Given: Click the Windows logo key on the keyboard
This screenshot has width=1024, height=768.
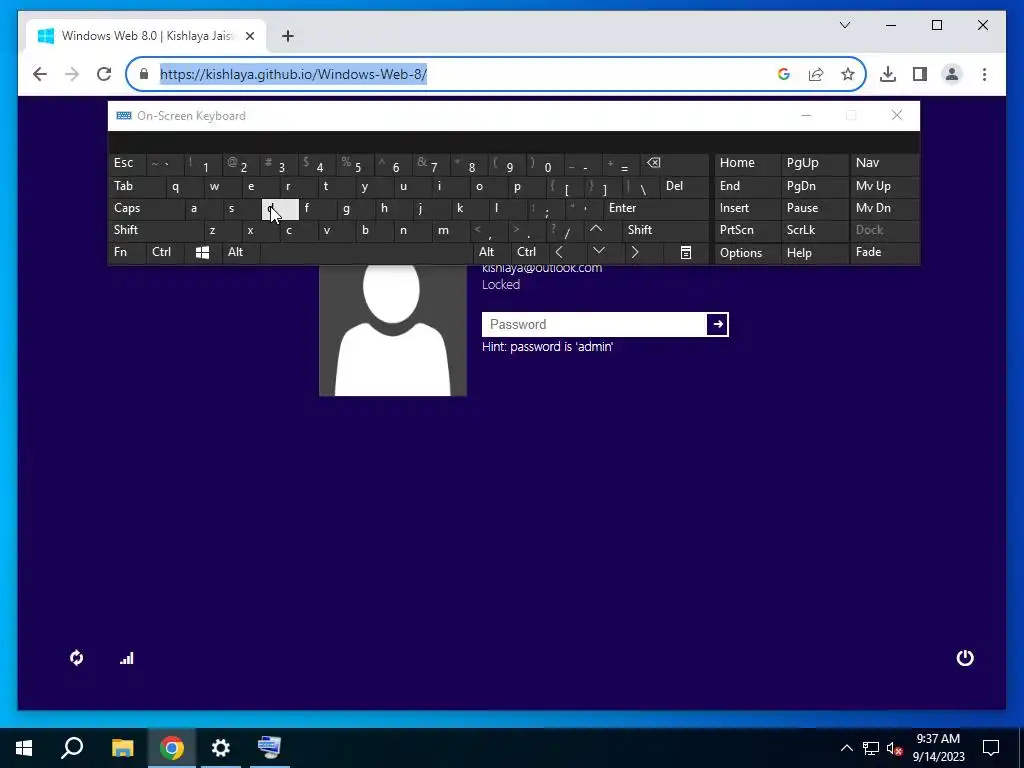Looking at the screenshot, I should click(202, 252).
